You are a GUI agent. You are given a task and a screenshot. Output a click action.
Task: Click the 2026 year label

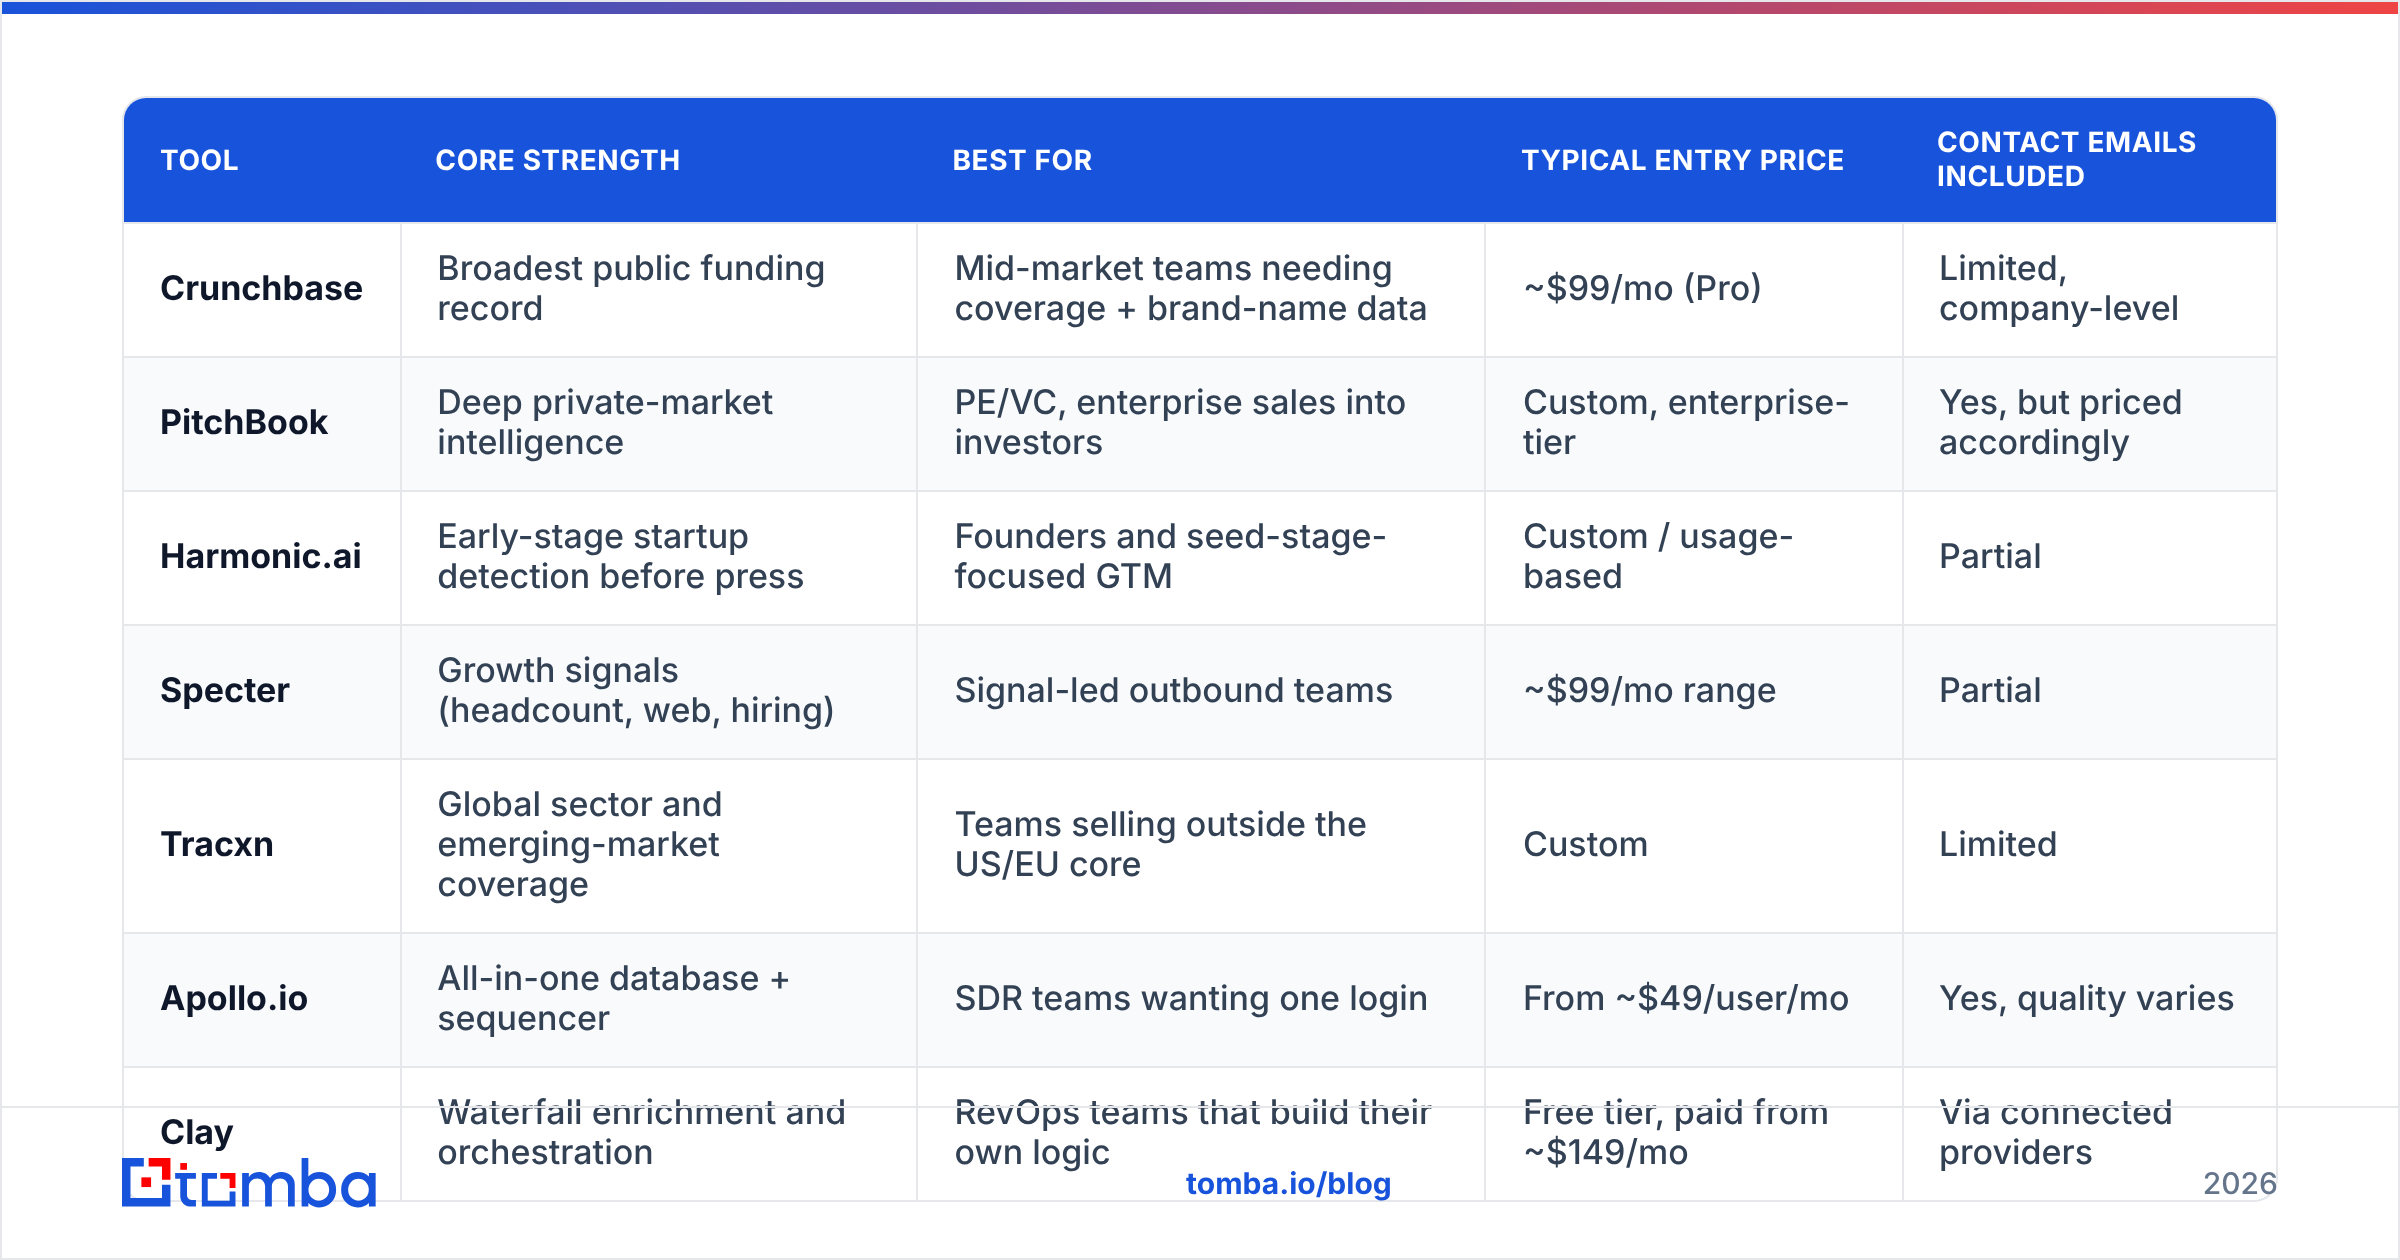pos(2240,1184)
